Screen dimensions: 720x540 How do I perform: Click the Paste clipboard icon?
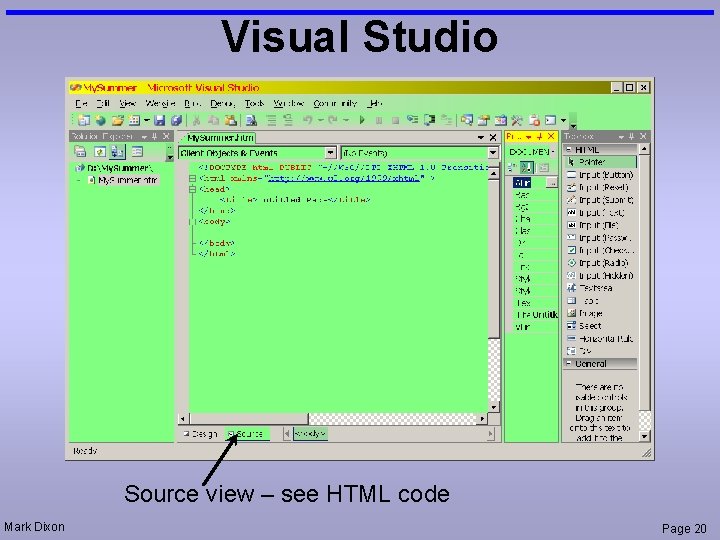coord(231,120)
